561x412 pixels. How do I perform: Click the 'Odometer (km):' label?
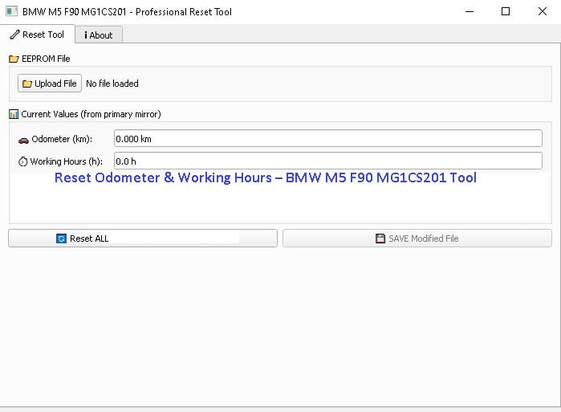62,139
